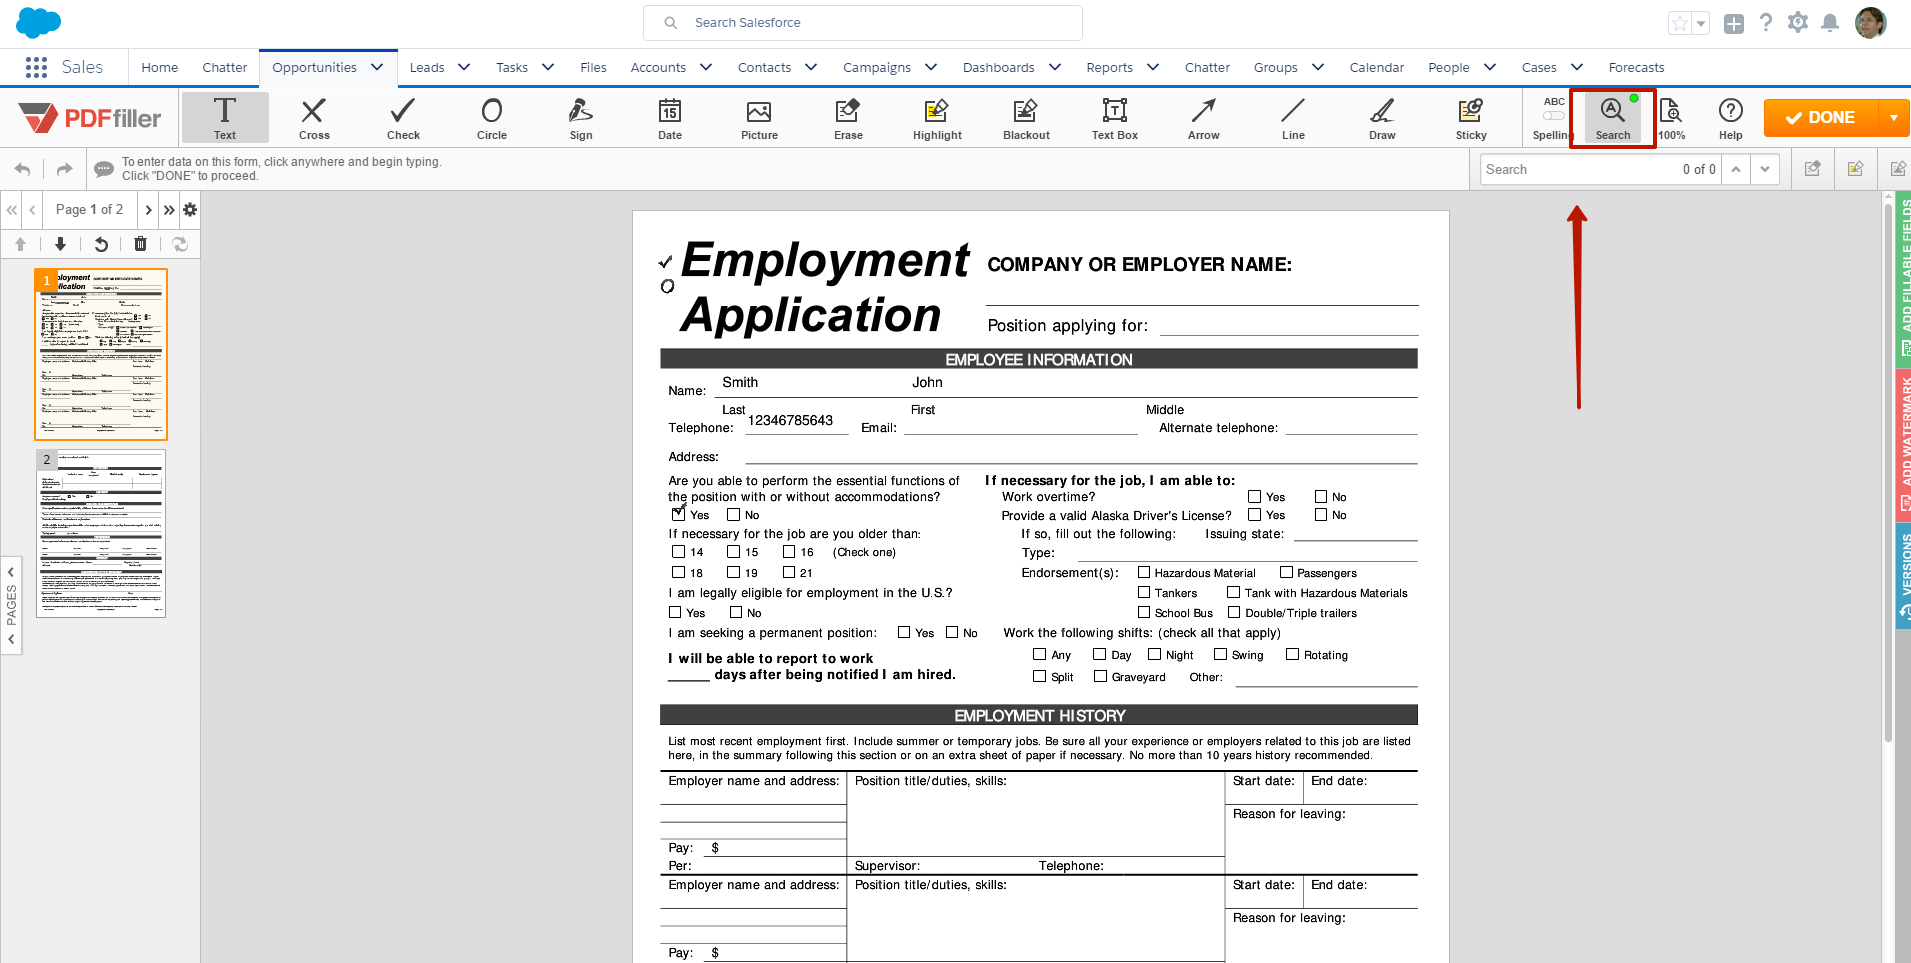Select the Cross mark tool

click(314, 117)
